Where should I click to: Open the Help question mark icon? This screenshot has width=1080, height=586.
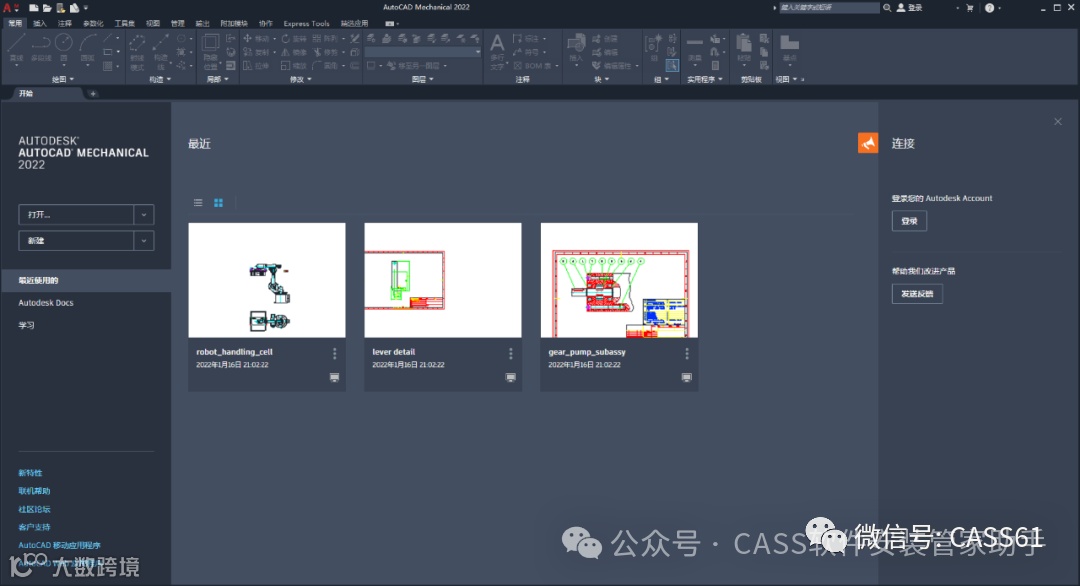pyautogui.click(x=989, y=8)
